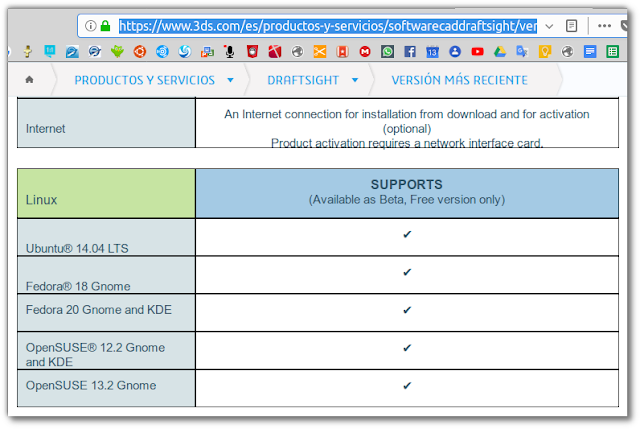Open the golden cross bookmark
This screenshot has width=640, height=429.
[27, 51]
